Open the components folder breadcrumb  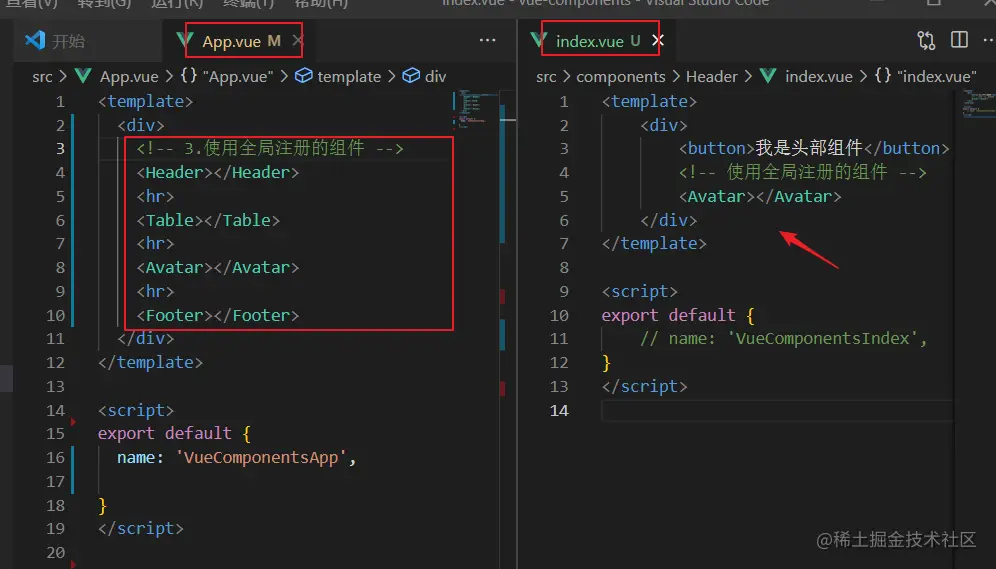click(x=621, y=77)
